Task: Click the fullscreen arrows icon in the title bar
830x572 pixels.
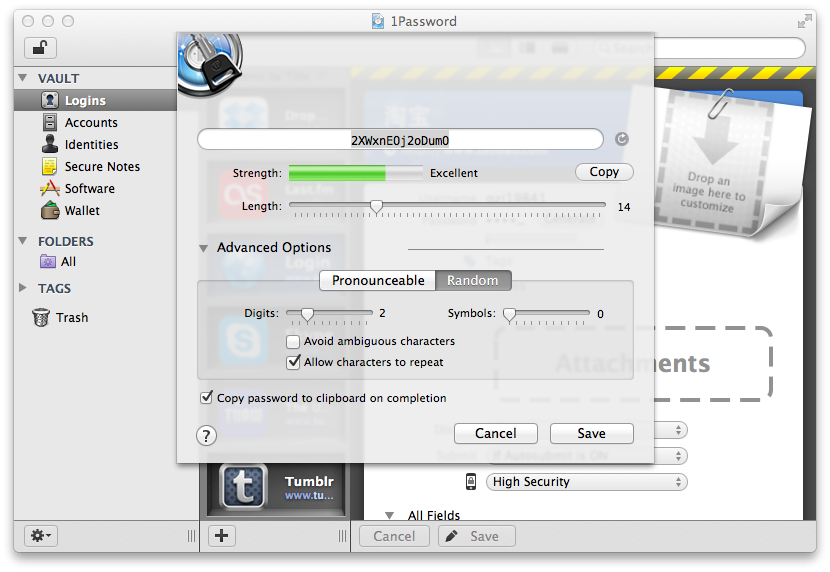Action: [805, 21]
